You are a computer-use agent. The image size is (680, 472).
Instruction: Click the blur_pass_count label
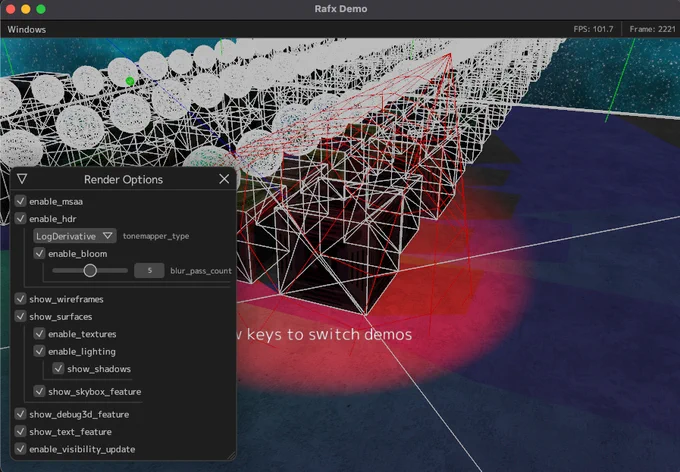201,271
